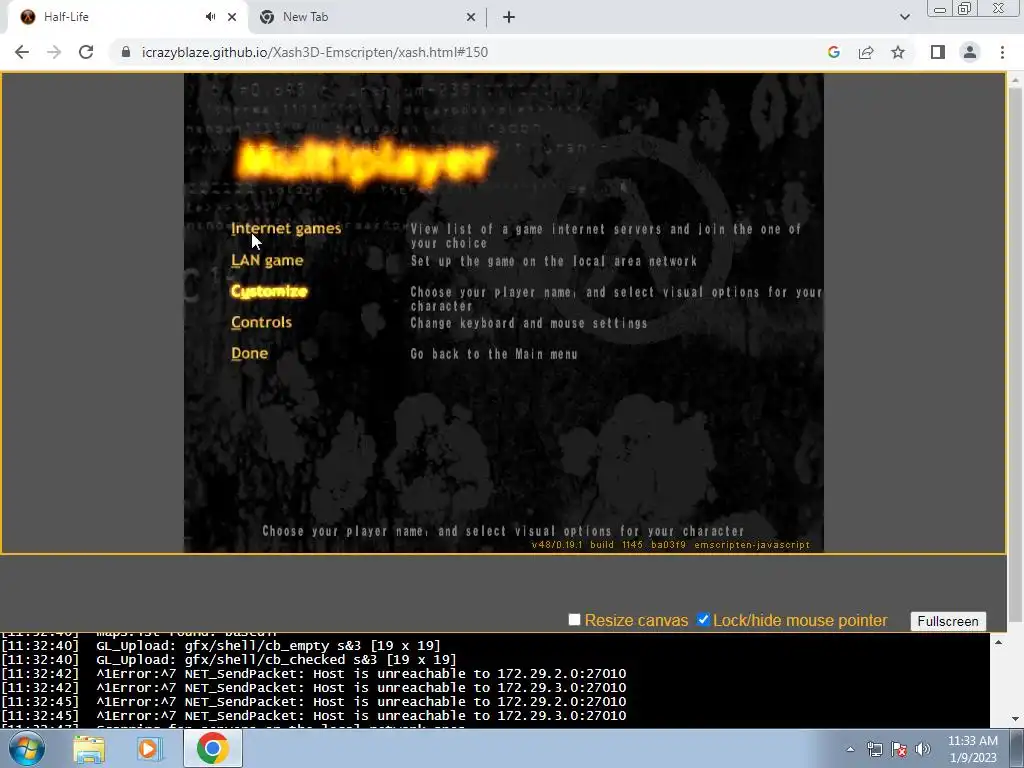1024x768 pixels.
Task: Mute the Half-Life tab audio
Action: pos(210,17)
